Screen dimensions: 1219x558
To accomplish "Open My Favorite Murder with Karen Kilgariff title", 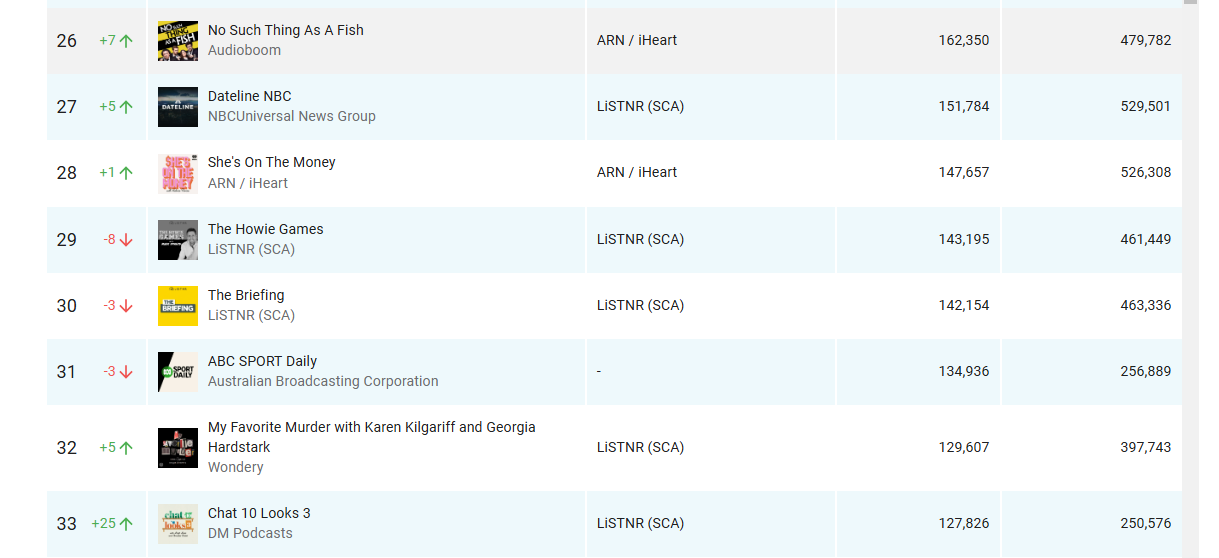I will (372, 437).
